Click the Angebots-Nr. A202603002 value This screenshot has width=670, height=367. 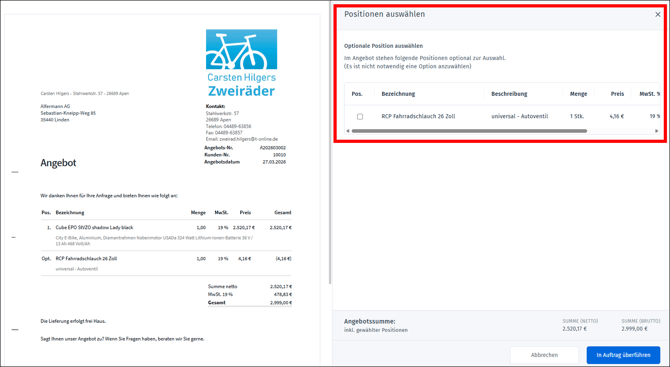(x=273, y=148)
